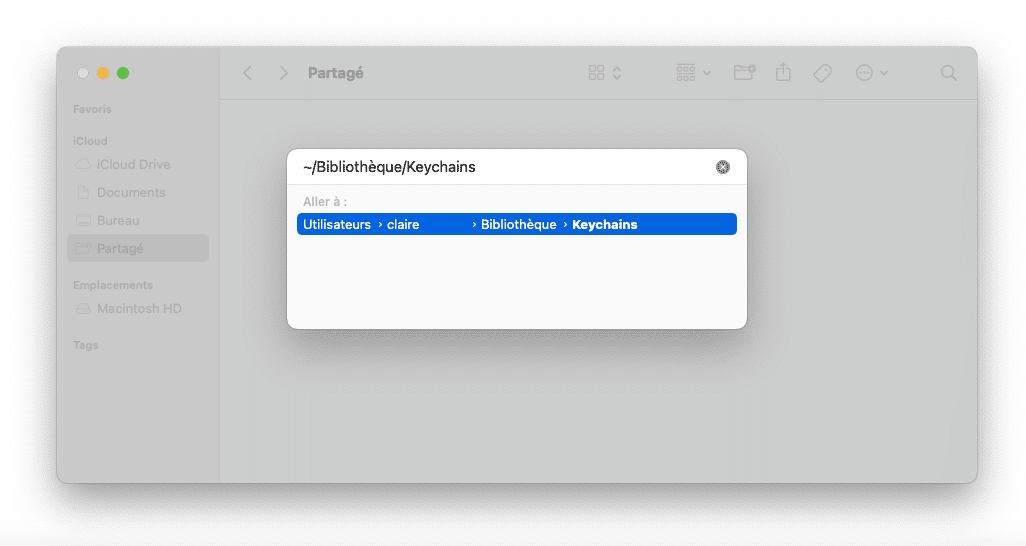The image size is (1026, 546).
Task: Select the Keychains path suggestion
Action: tap(604, 225)
